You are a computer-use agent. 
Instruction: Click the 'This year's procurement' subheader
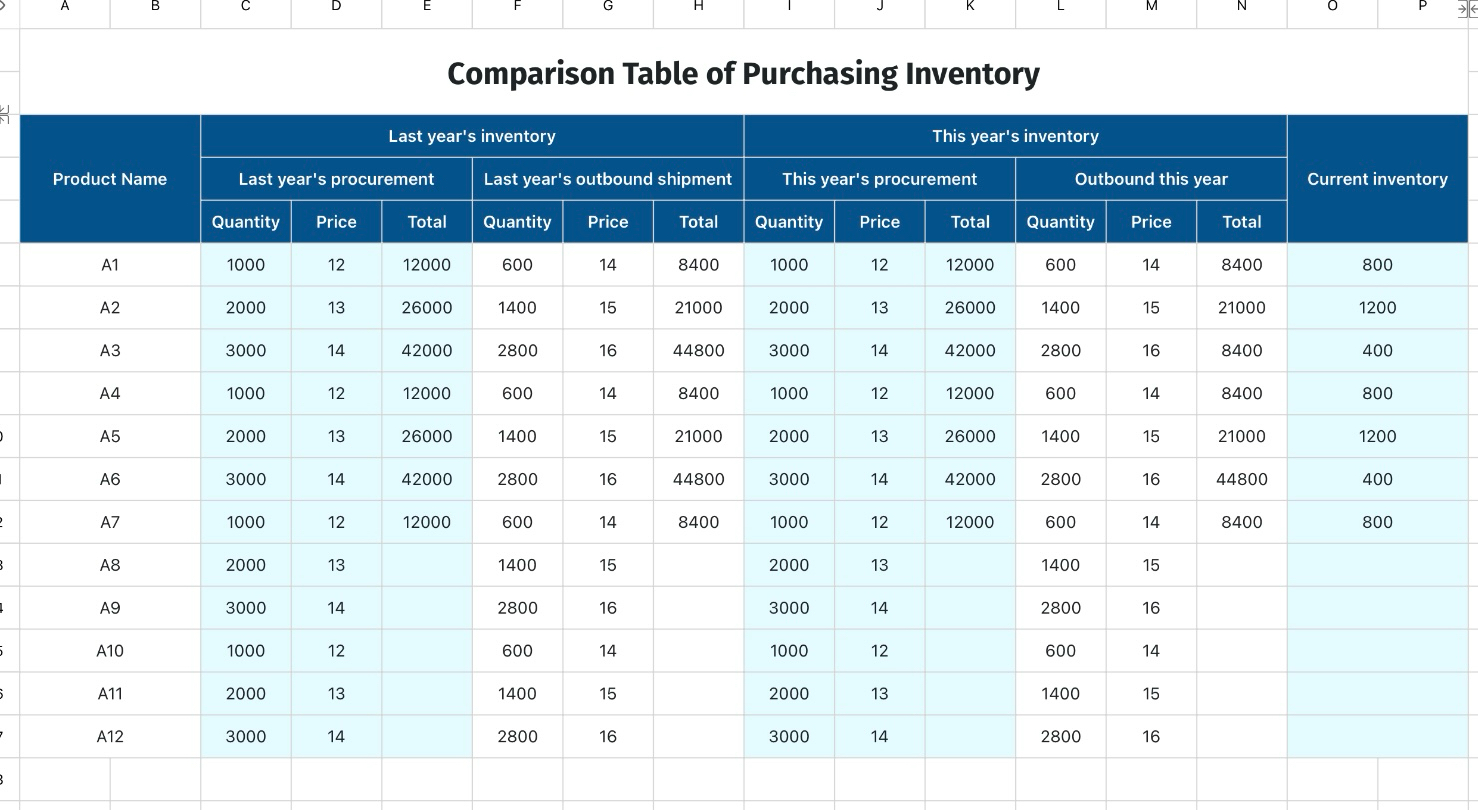click(879, 179)
